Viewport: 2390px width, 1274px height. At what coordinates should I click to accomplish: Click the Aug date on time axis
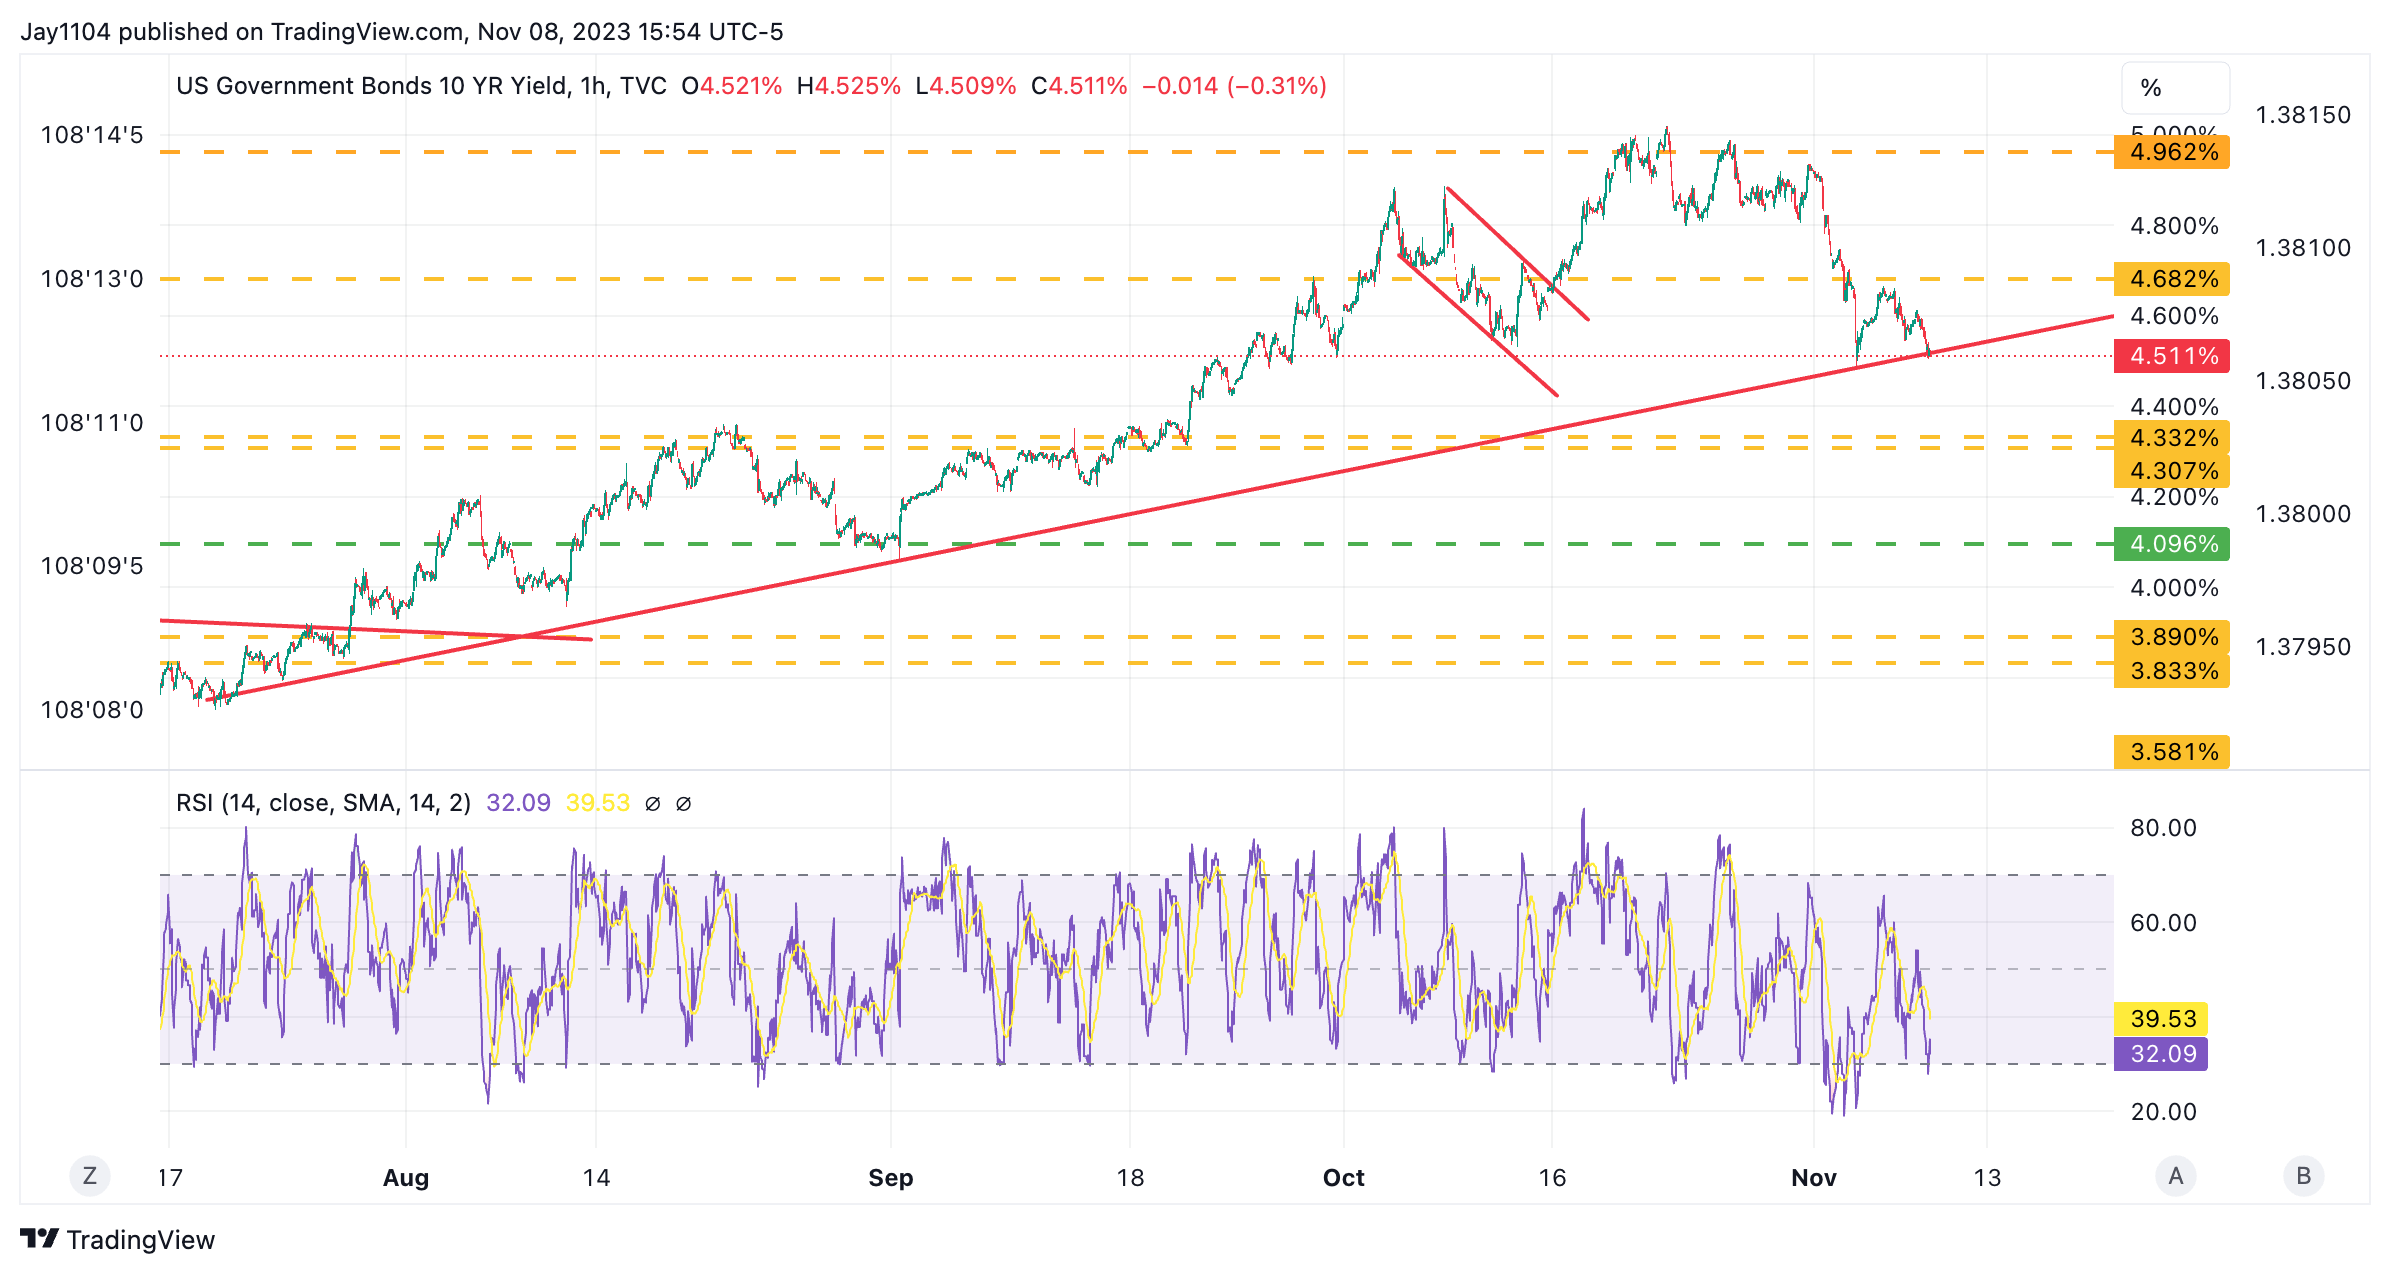(x=406, y=1178)
